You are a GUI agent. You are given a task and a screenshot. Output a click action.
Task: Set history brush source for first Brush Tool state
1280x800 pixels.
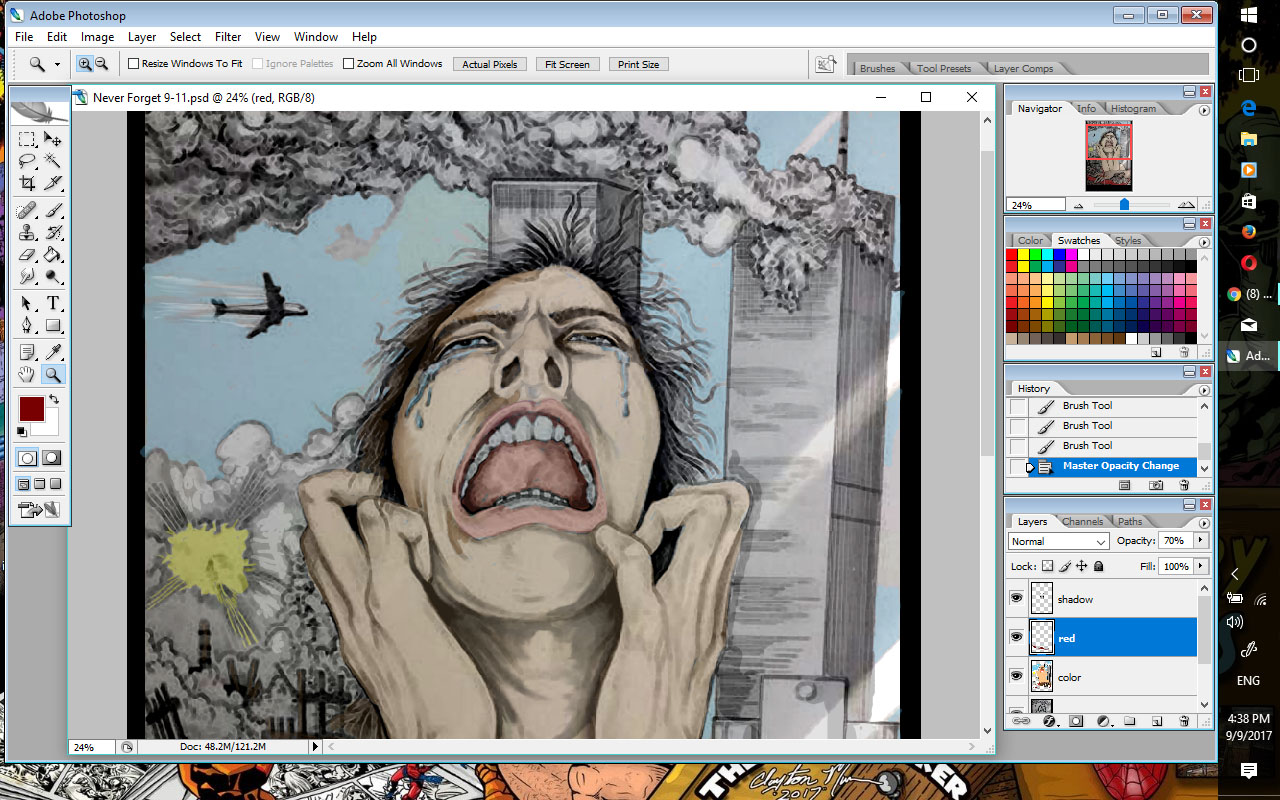click(1018, 406)
